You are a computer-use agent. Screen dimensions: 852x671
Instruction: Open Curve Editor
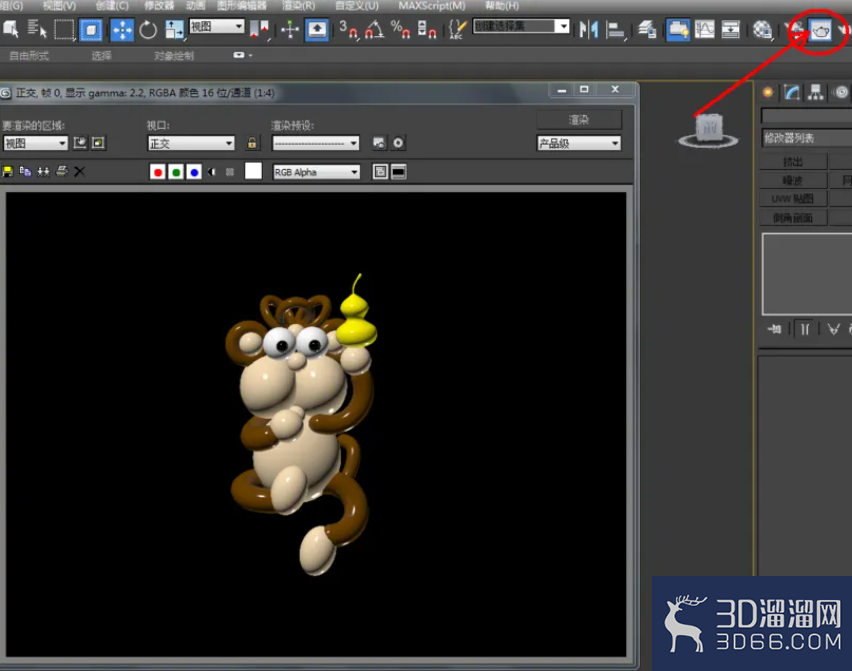click(705, 29)
